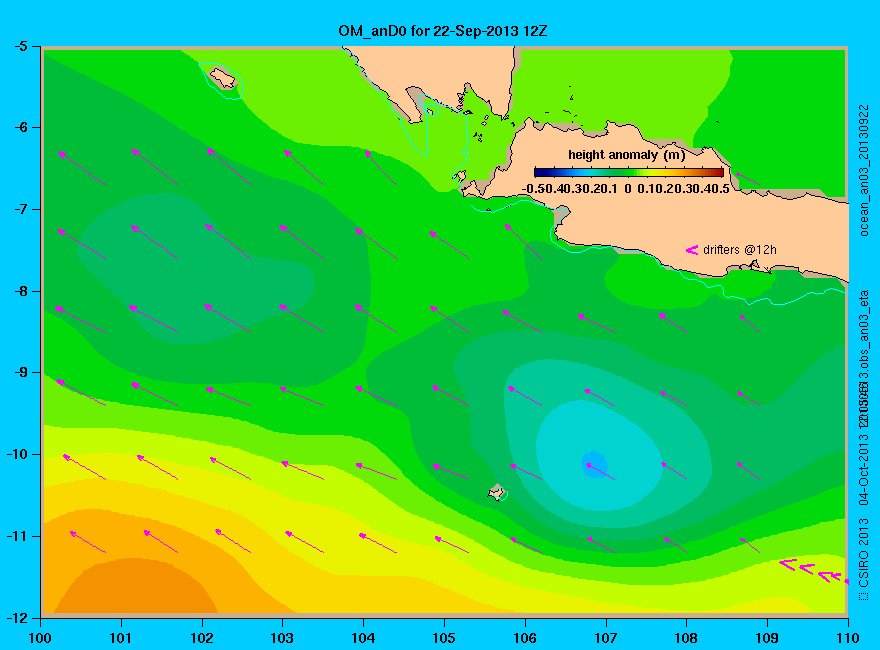Image resolution: width=880 pixels, height=650 pixels.
Task: Click the x-axis label "103"
Action: point(282,638)
